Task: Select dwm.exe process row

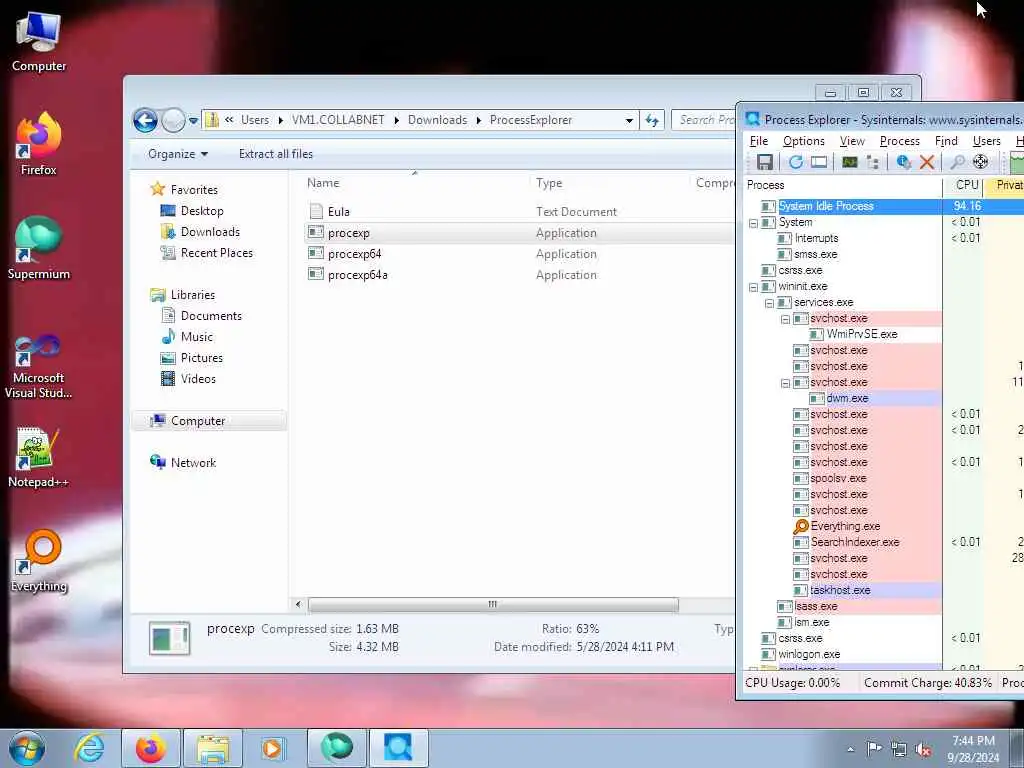Action: pos(847,398)
